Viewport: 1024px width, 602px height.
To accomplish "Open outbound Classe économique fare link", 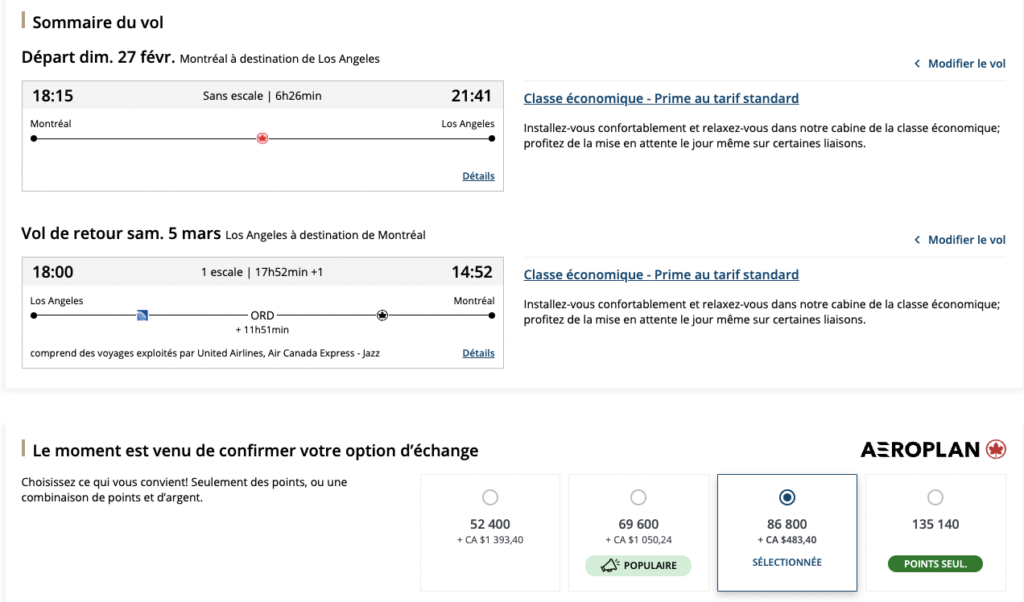I will click(x=661, y=99).
